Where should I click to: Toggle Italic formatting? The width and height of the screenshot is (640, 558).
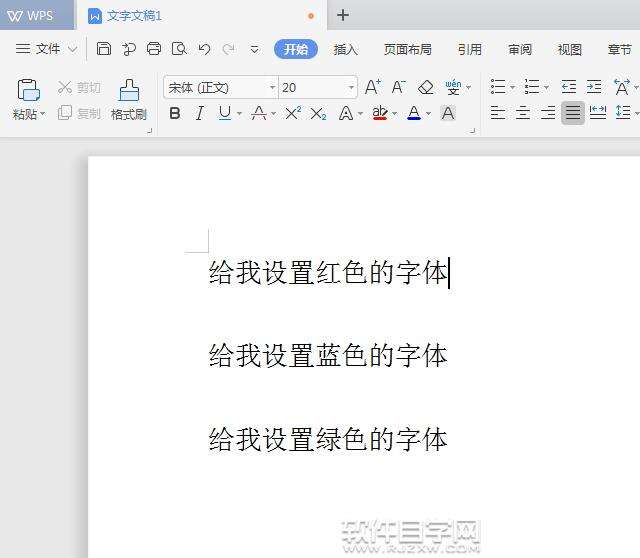[x=200, y=113]
